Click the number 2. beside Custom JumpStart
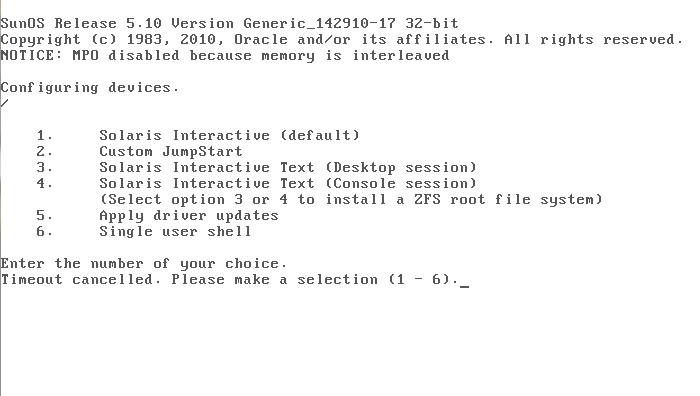This screenshot has height=396, width=700. pos(45,151)
